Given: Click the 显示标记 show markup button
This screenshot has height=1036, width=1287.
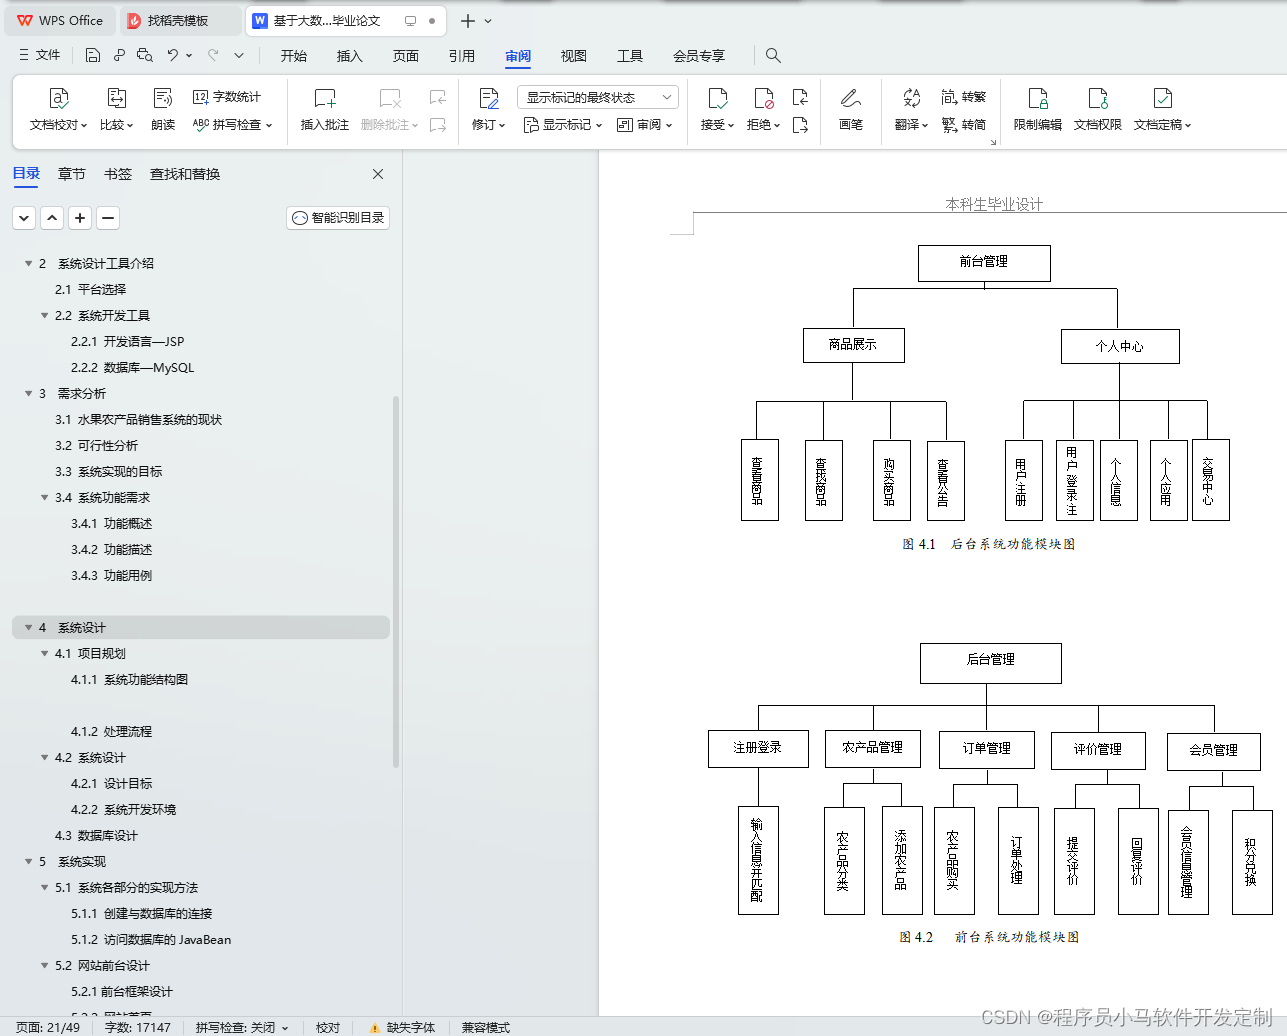Looking at the screenshot, I should tap(563, 125).
